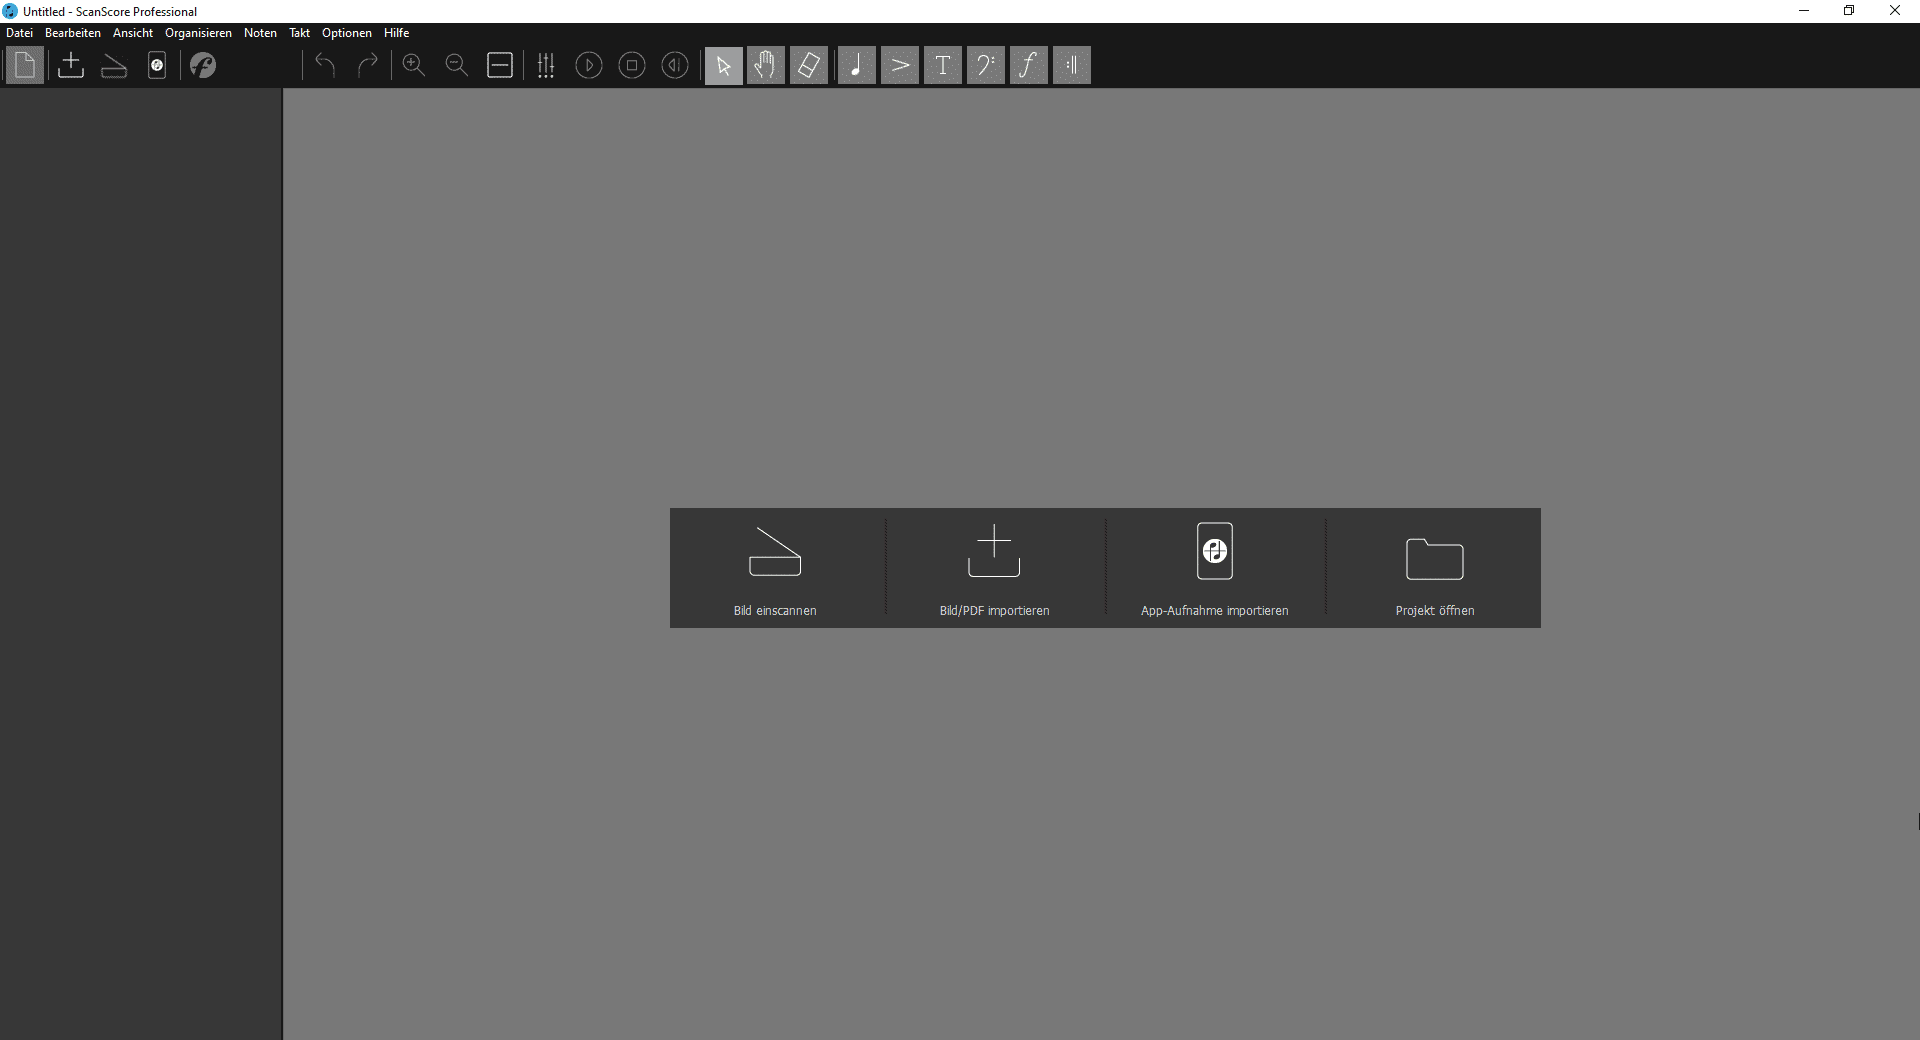Viewport: 1920px width, 1040px height.
Task: Select the Text tool
Action: tap(943, 66)
